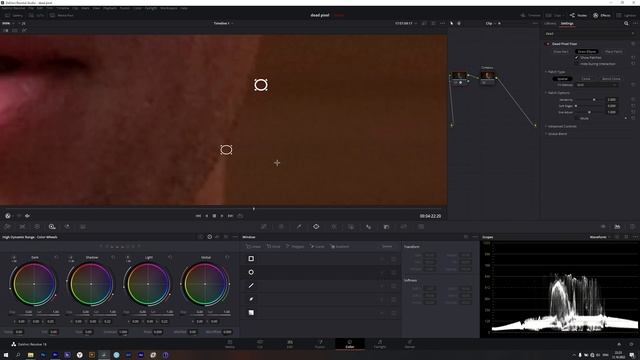640x360 pixels.
Task: Add a Linear window
Action: point(253,246)
